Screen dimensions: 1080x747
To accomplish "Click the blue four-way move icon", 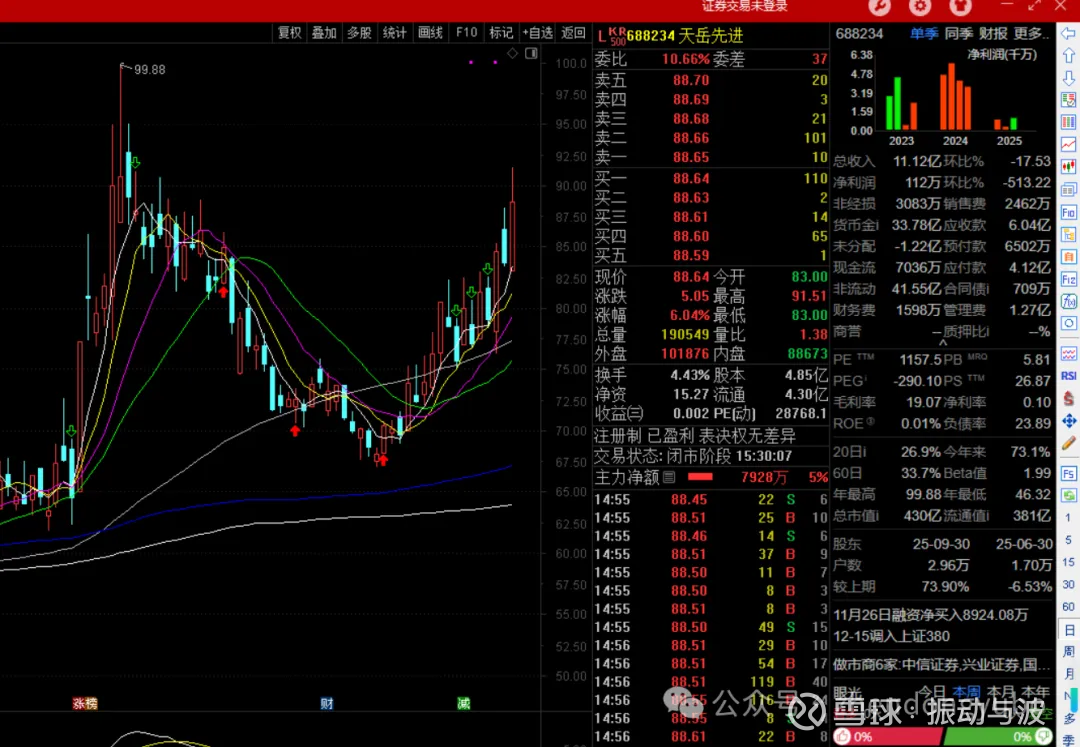I will (1069, 421).
